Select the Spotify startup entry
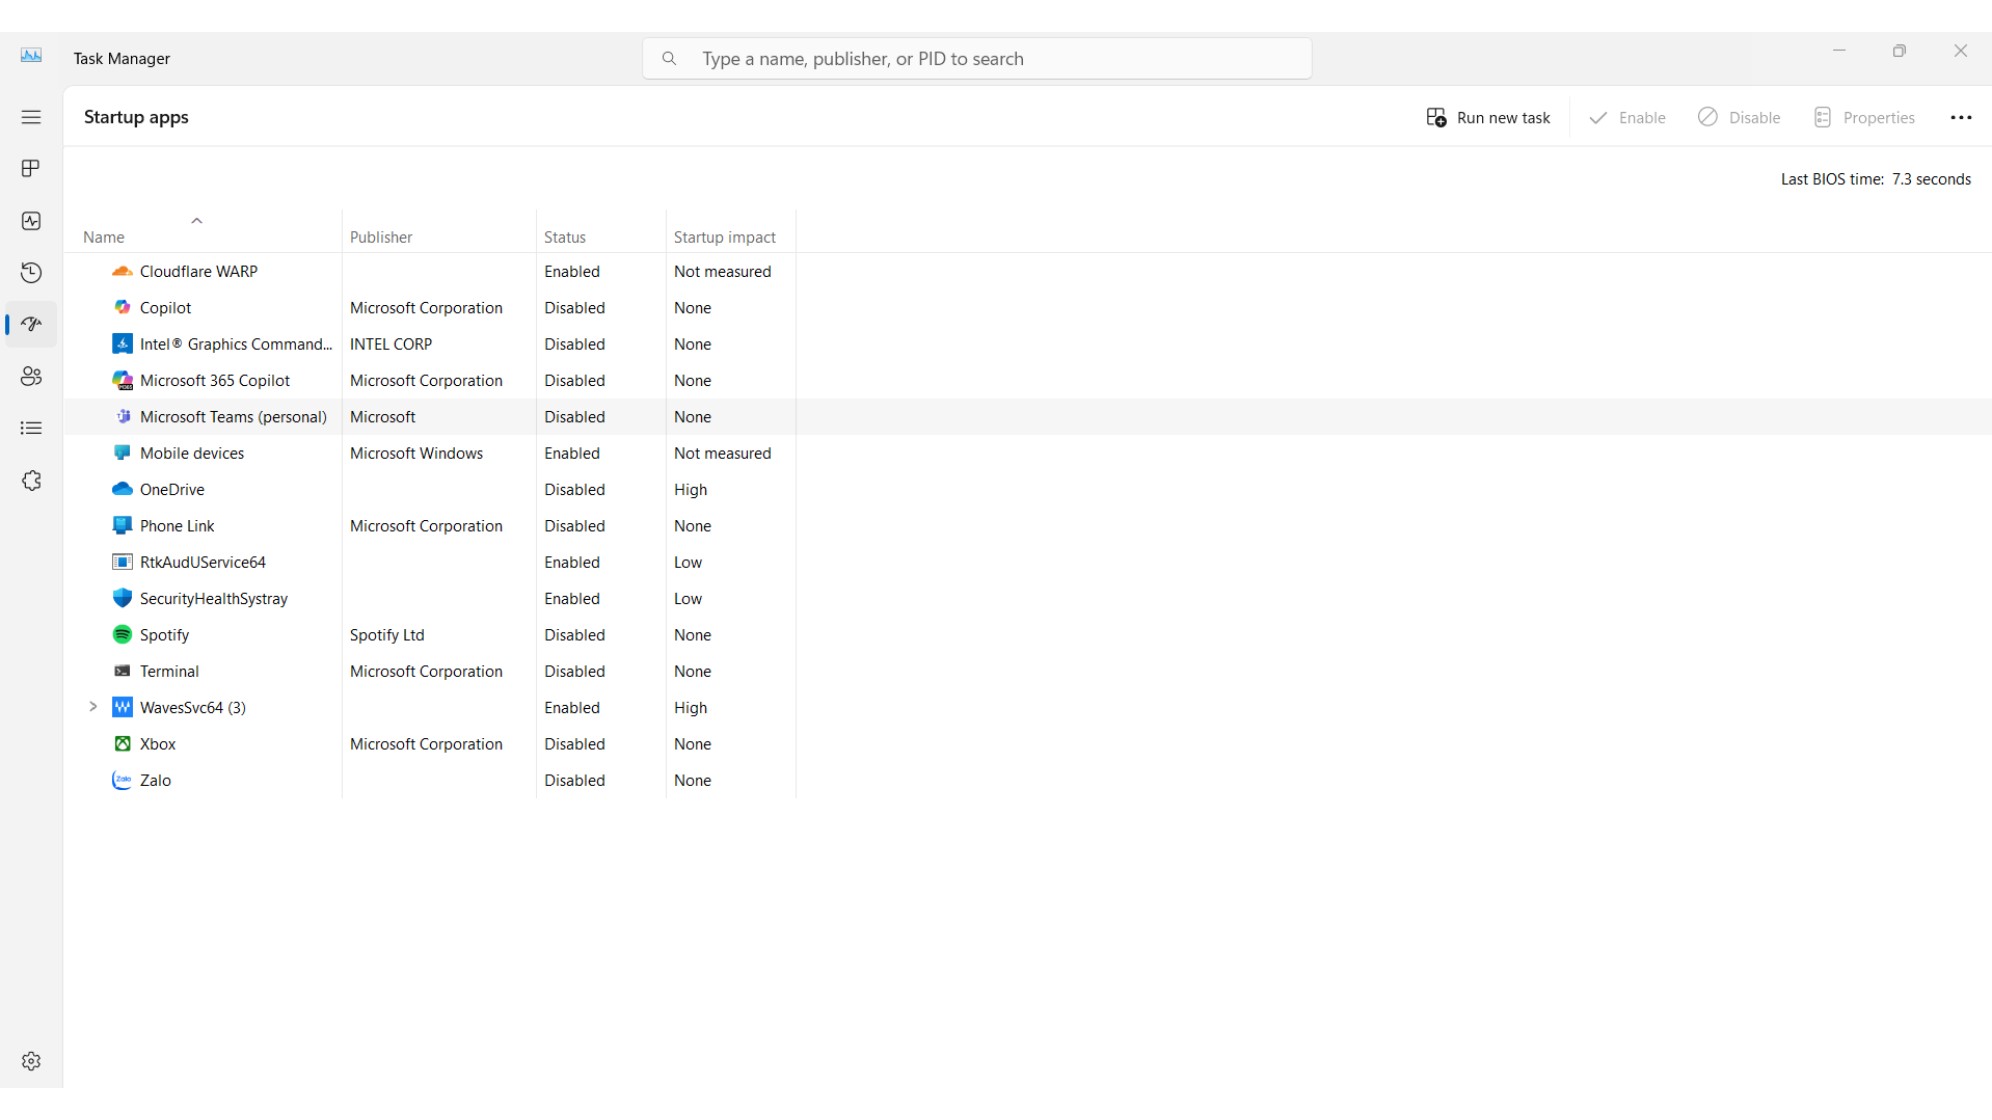Screen dimensions: 1992x1120 pyautogui.click(x=165, y=635)
